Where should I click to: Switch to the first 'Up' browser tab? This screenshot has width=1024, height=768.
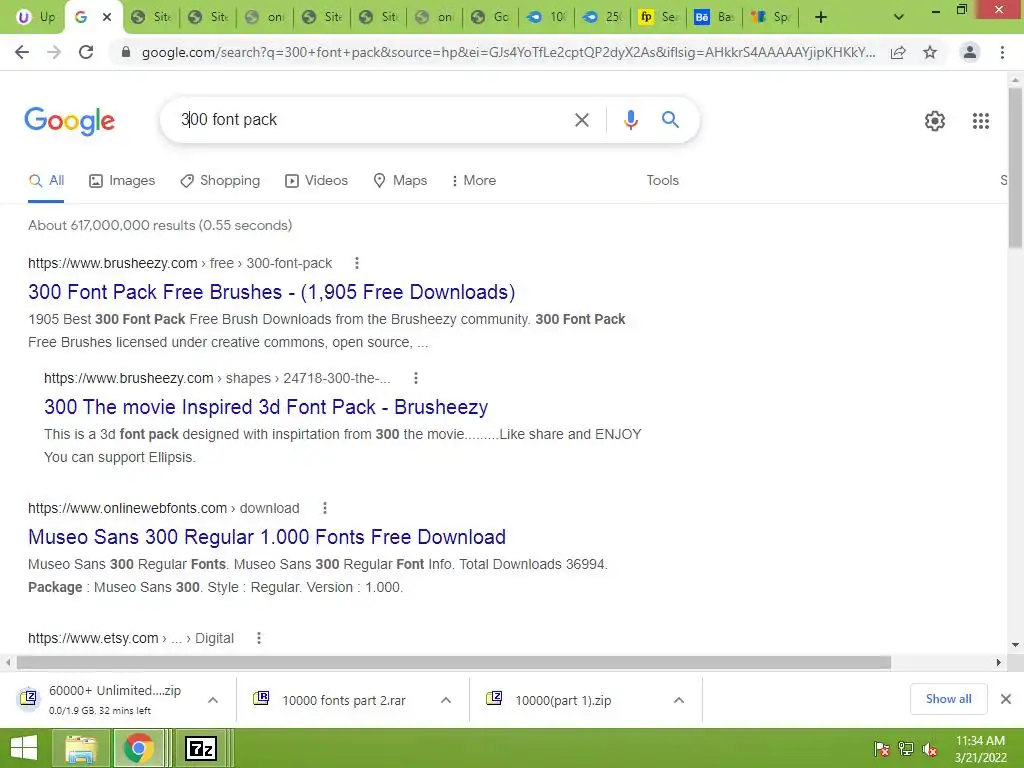point(37,17)
